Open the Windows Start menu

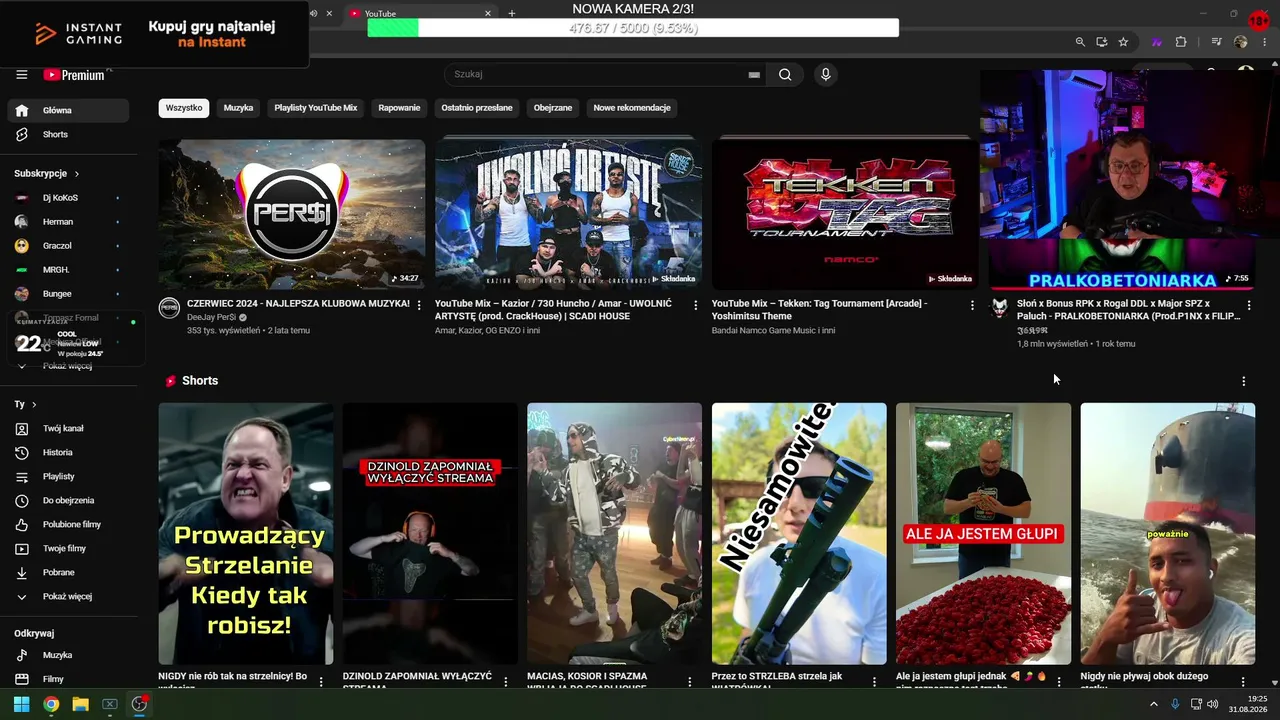(21, 704)
